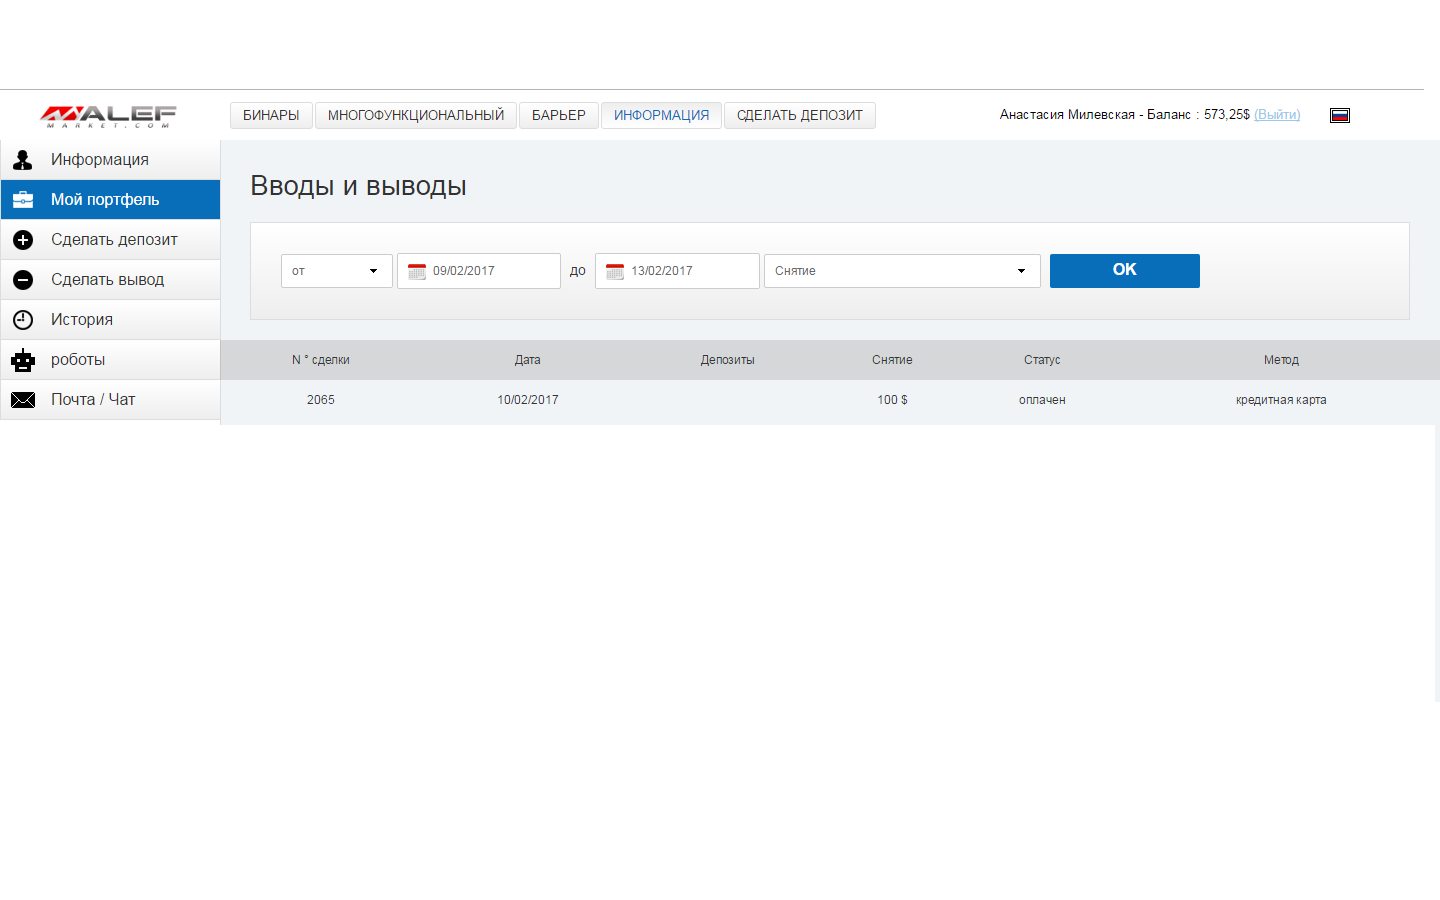Image resolution: width=1440 pixels, height=900 pixels.
Task: Open the Снятие transaction type dropdown
Action: pos(901,271)
